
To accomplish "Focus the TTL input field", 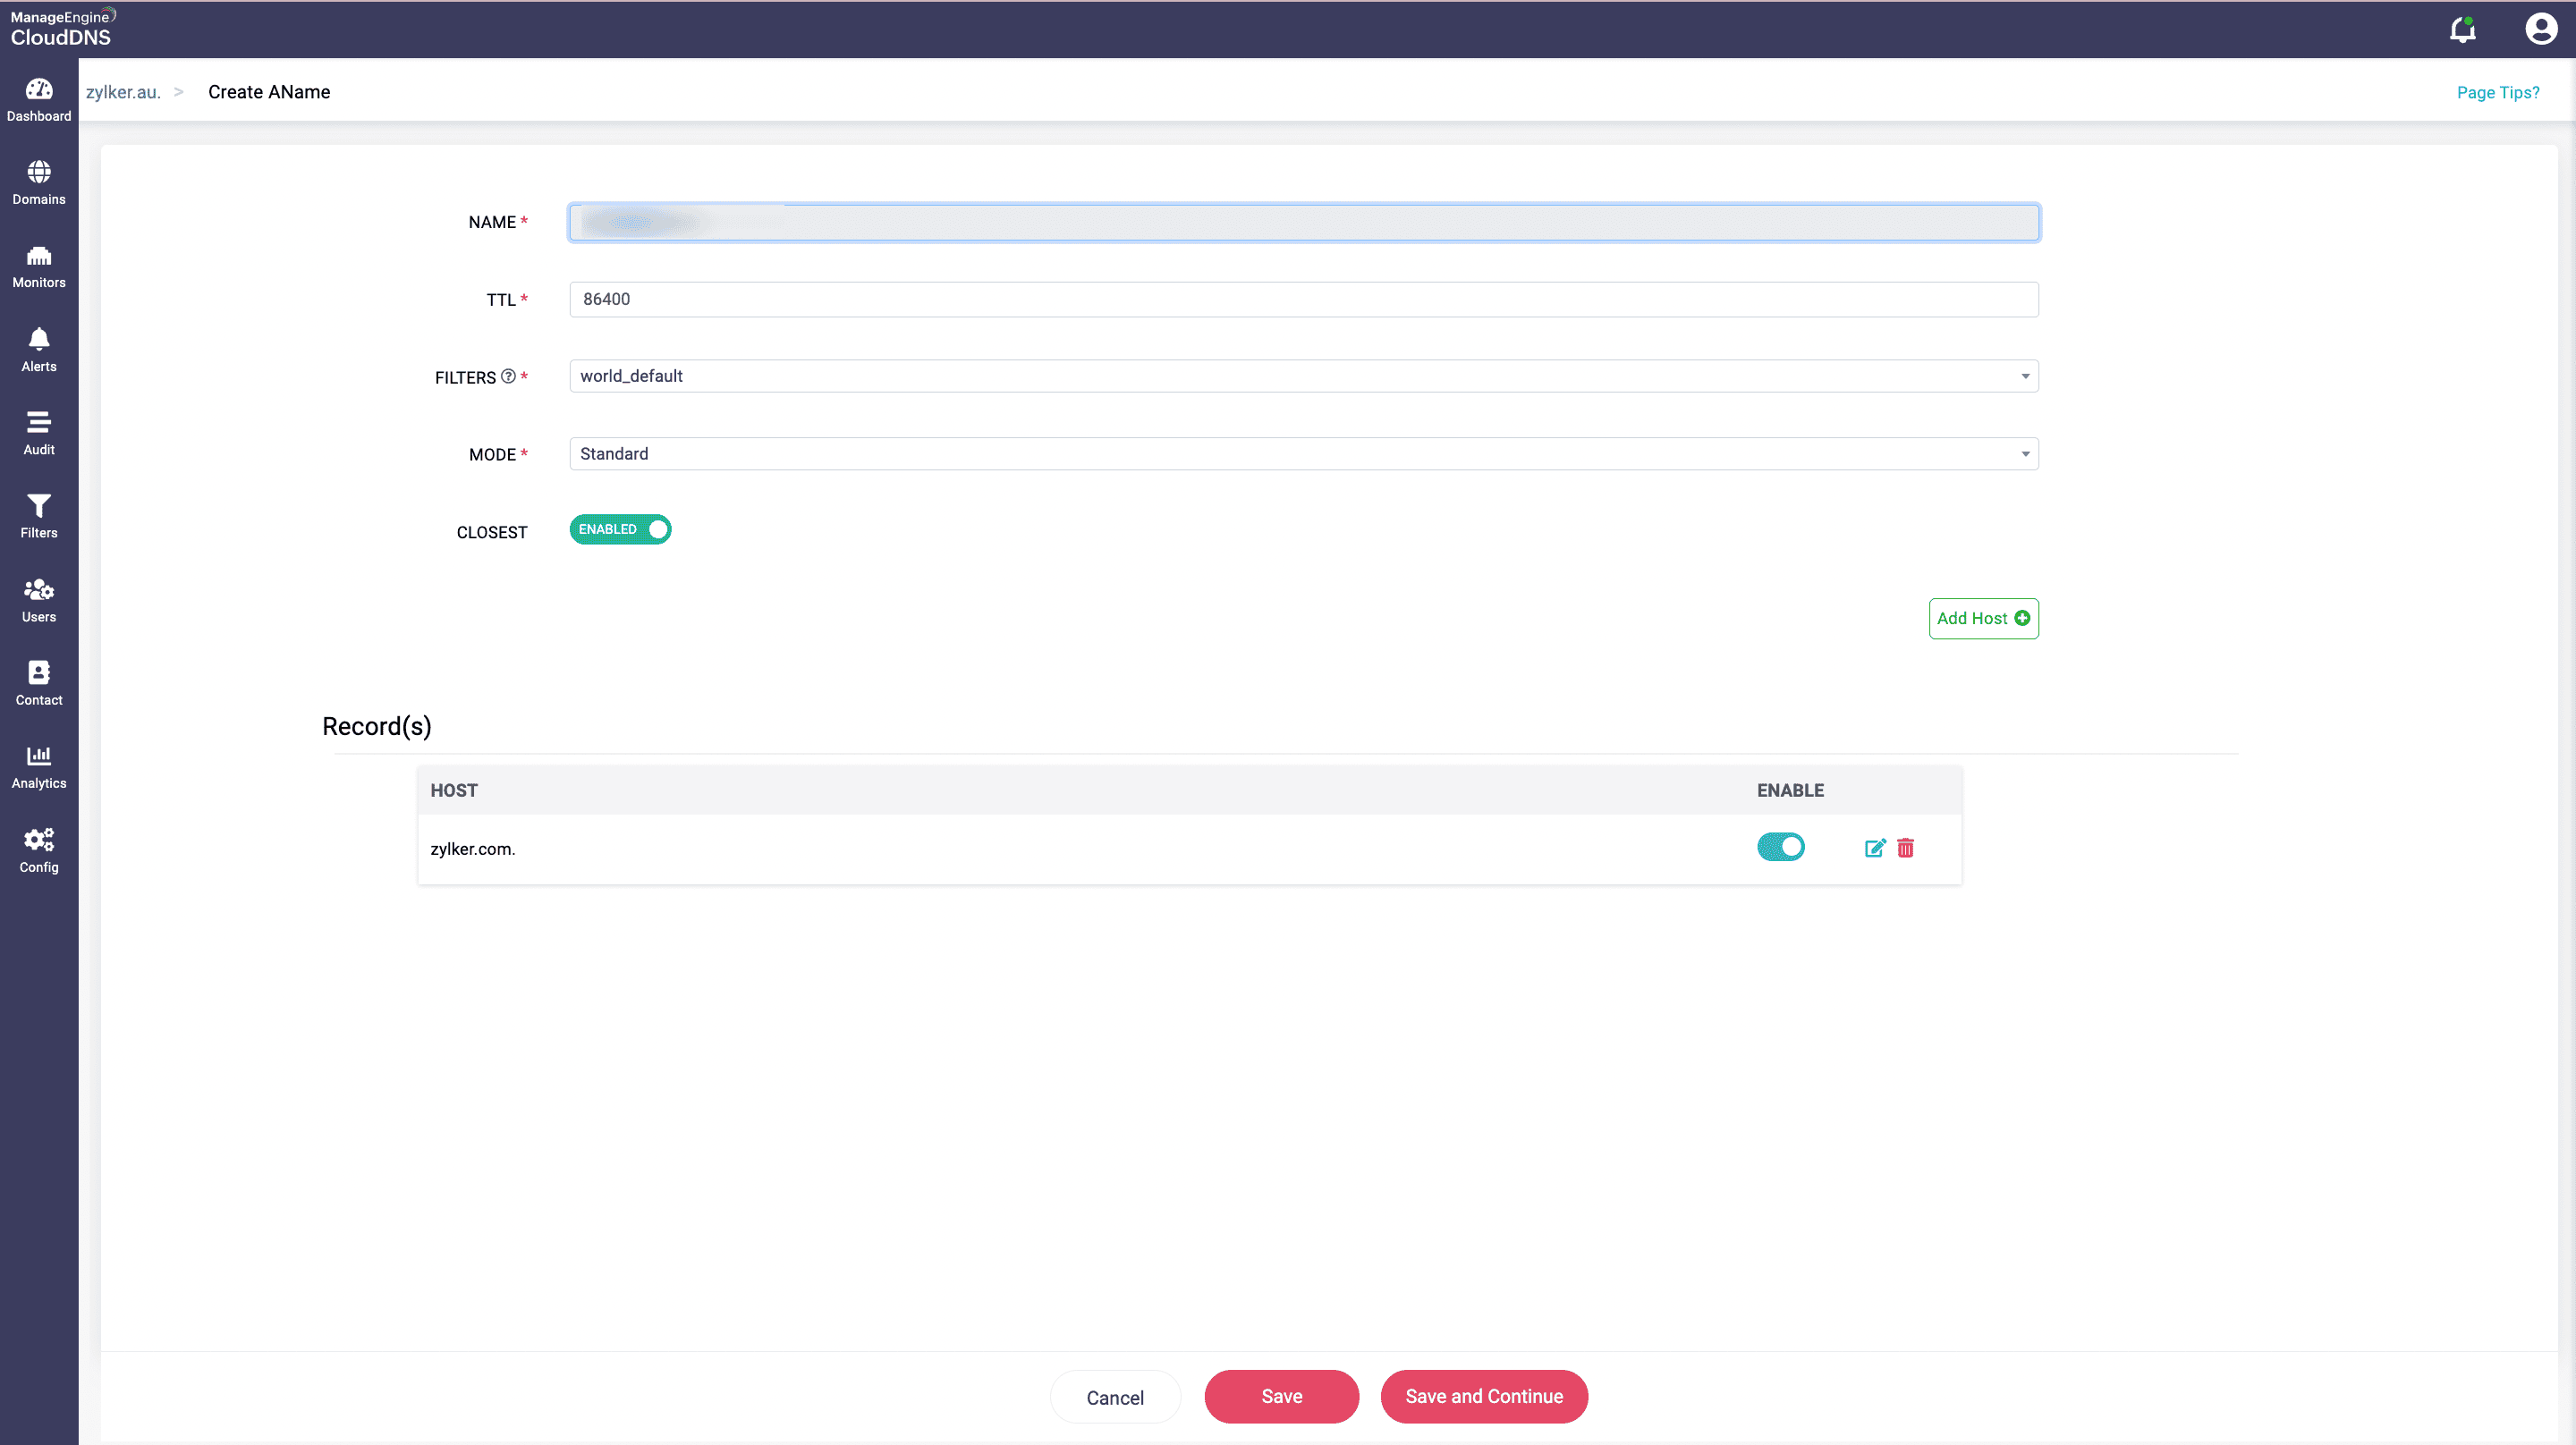I will click(1303, 299).
